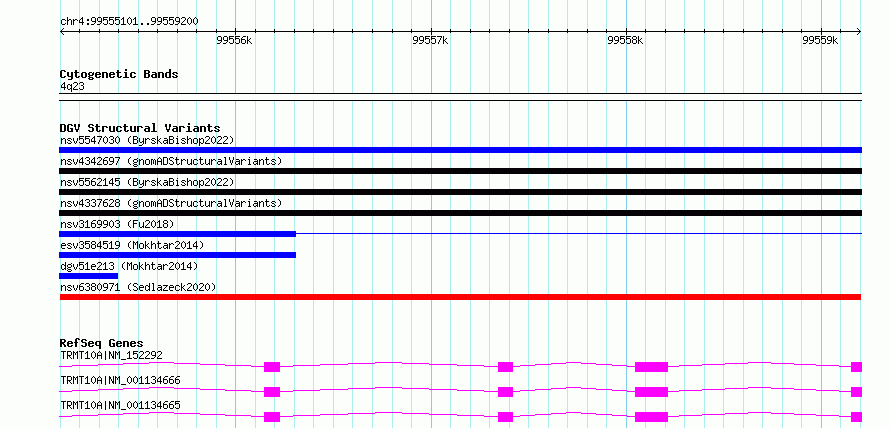Open transcript label TRMT10A|NM_001134666
Viewport: 890px width, 428px height.
pos(120,380)
